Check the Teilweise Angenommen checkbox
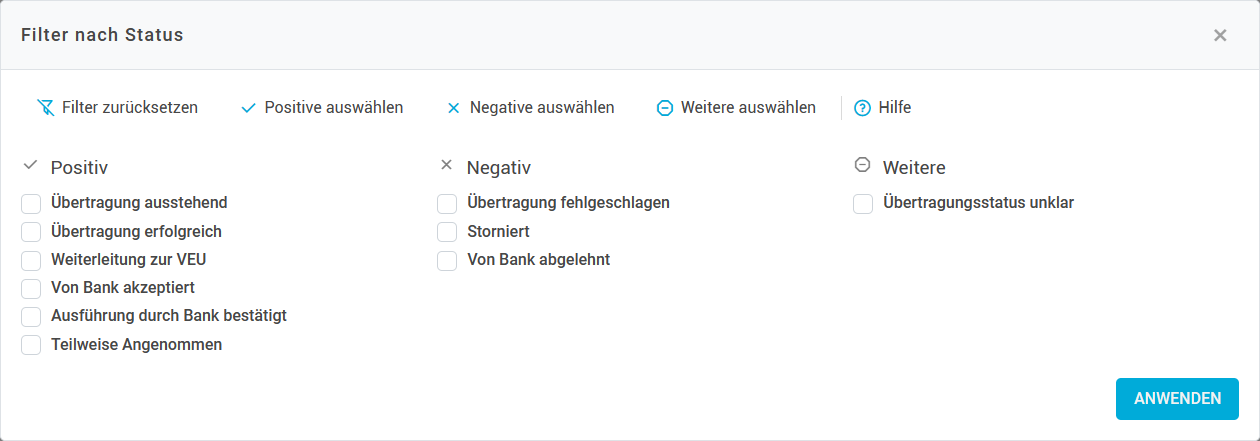Screen dimensions: 1260x441 pyautogui.click(x=31, y=345)
